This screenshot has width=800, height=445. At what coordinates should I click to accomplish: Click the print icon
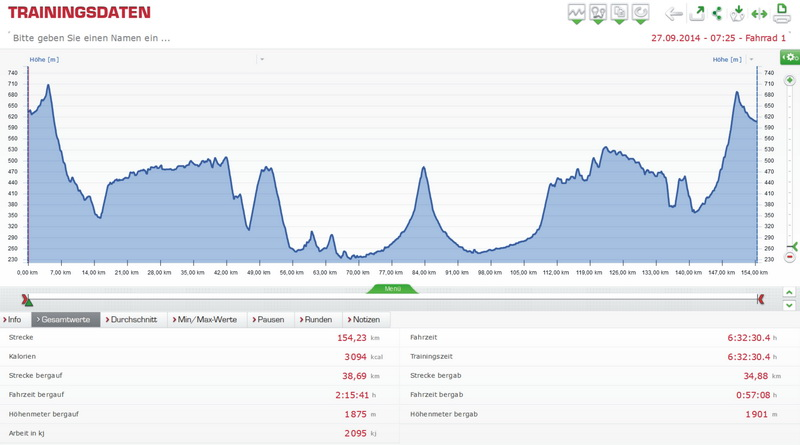point(781,13)
